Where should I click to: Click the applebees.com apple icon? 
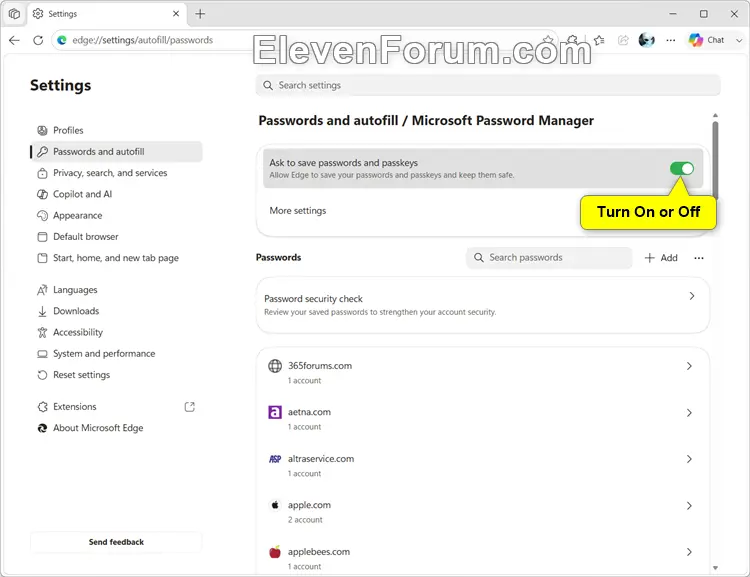click(x=275, y=552)
